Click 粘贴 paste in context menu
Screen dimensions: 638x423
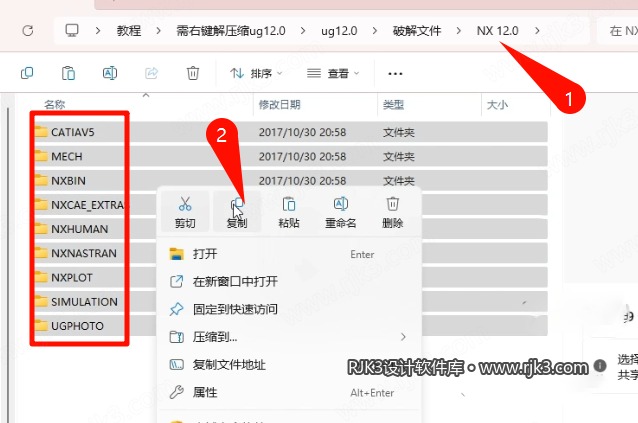coord(289,212)
